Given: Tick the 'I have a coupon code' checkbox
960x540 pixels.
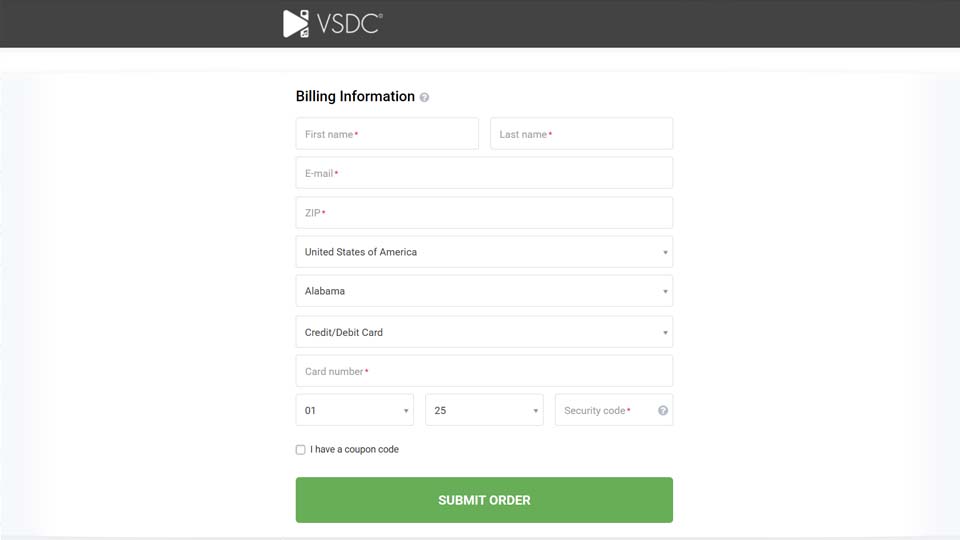Looking at the screenshot, I should (300, 450).
